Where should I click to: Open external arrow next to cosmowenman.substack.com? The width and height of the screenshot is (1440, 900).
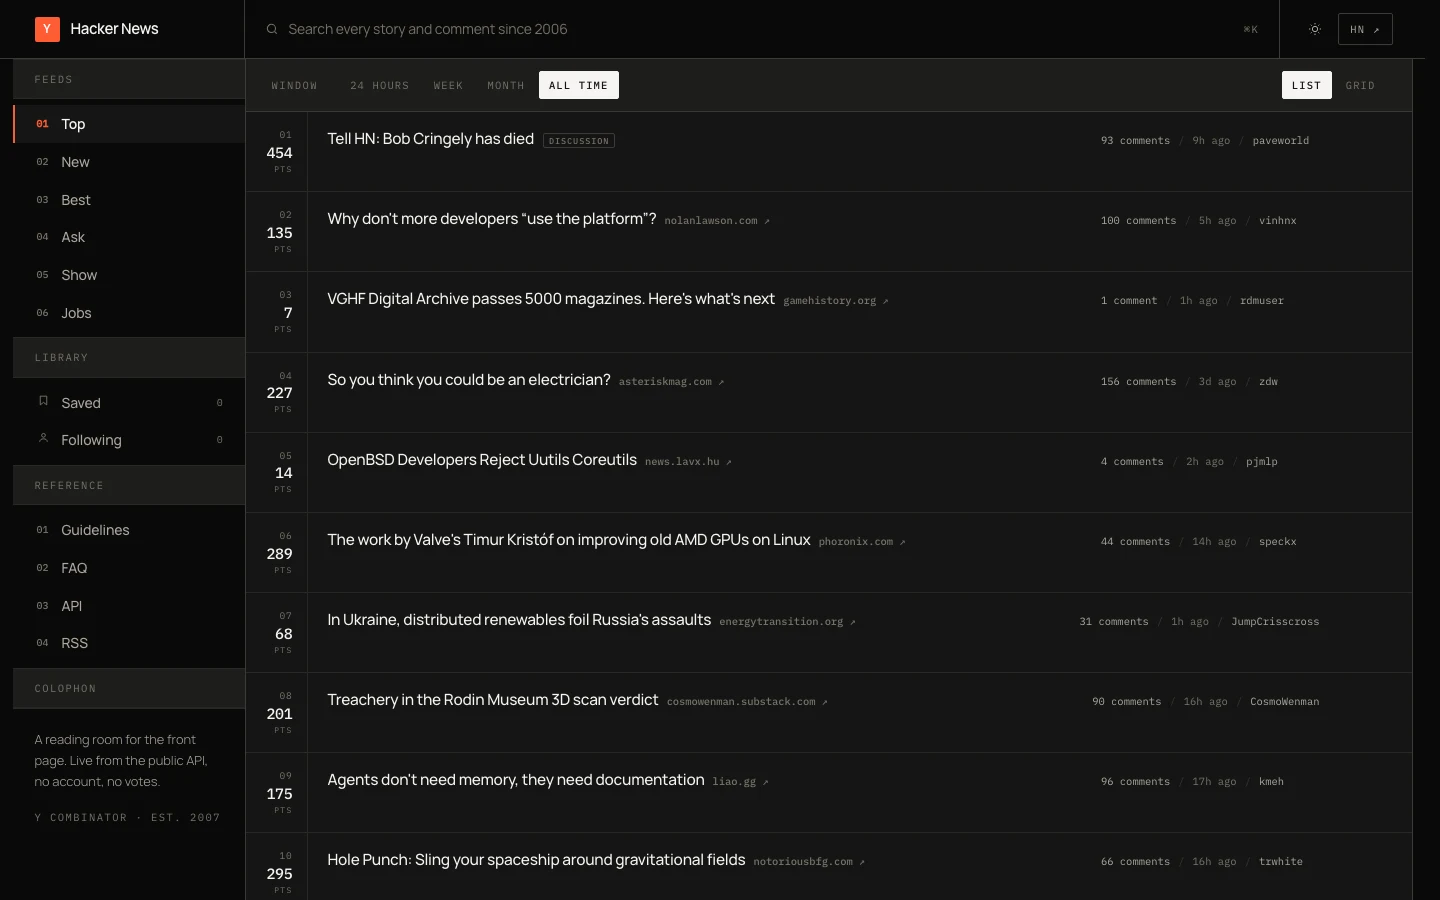pos(825,702)
